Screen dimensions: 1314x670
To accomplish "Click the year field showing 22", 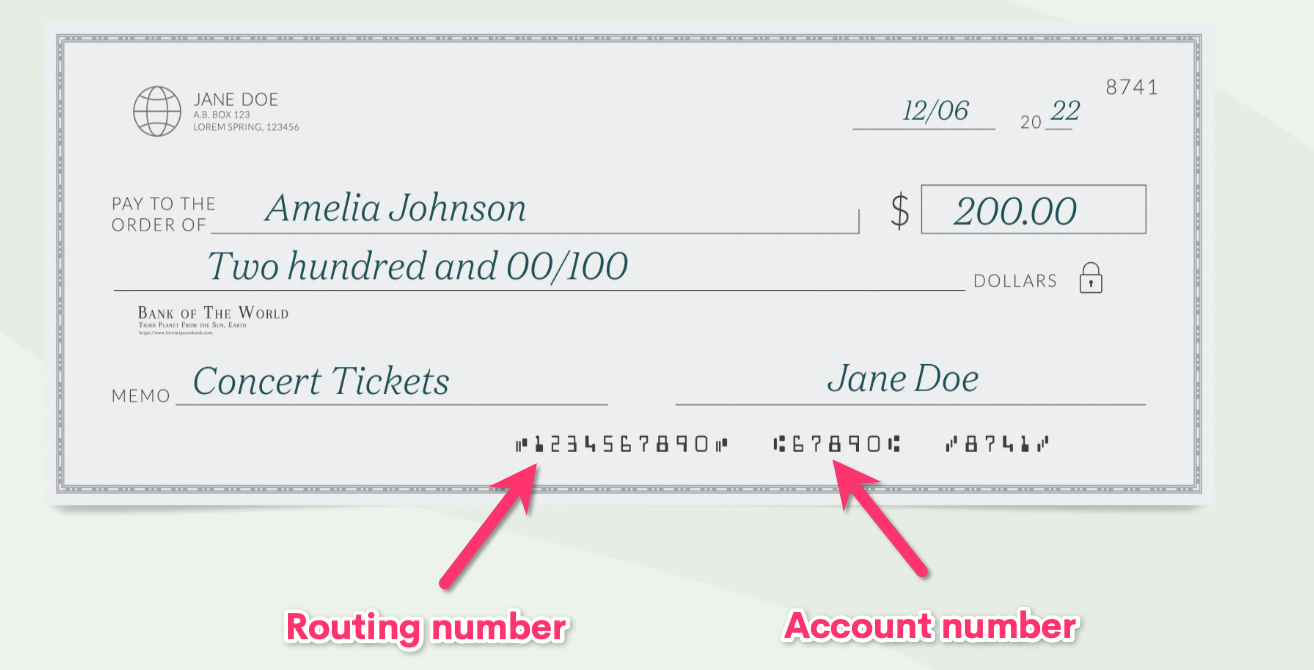I will coord(1065,112).
